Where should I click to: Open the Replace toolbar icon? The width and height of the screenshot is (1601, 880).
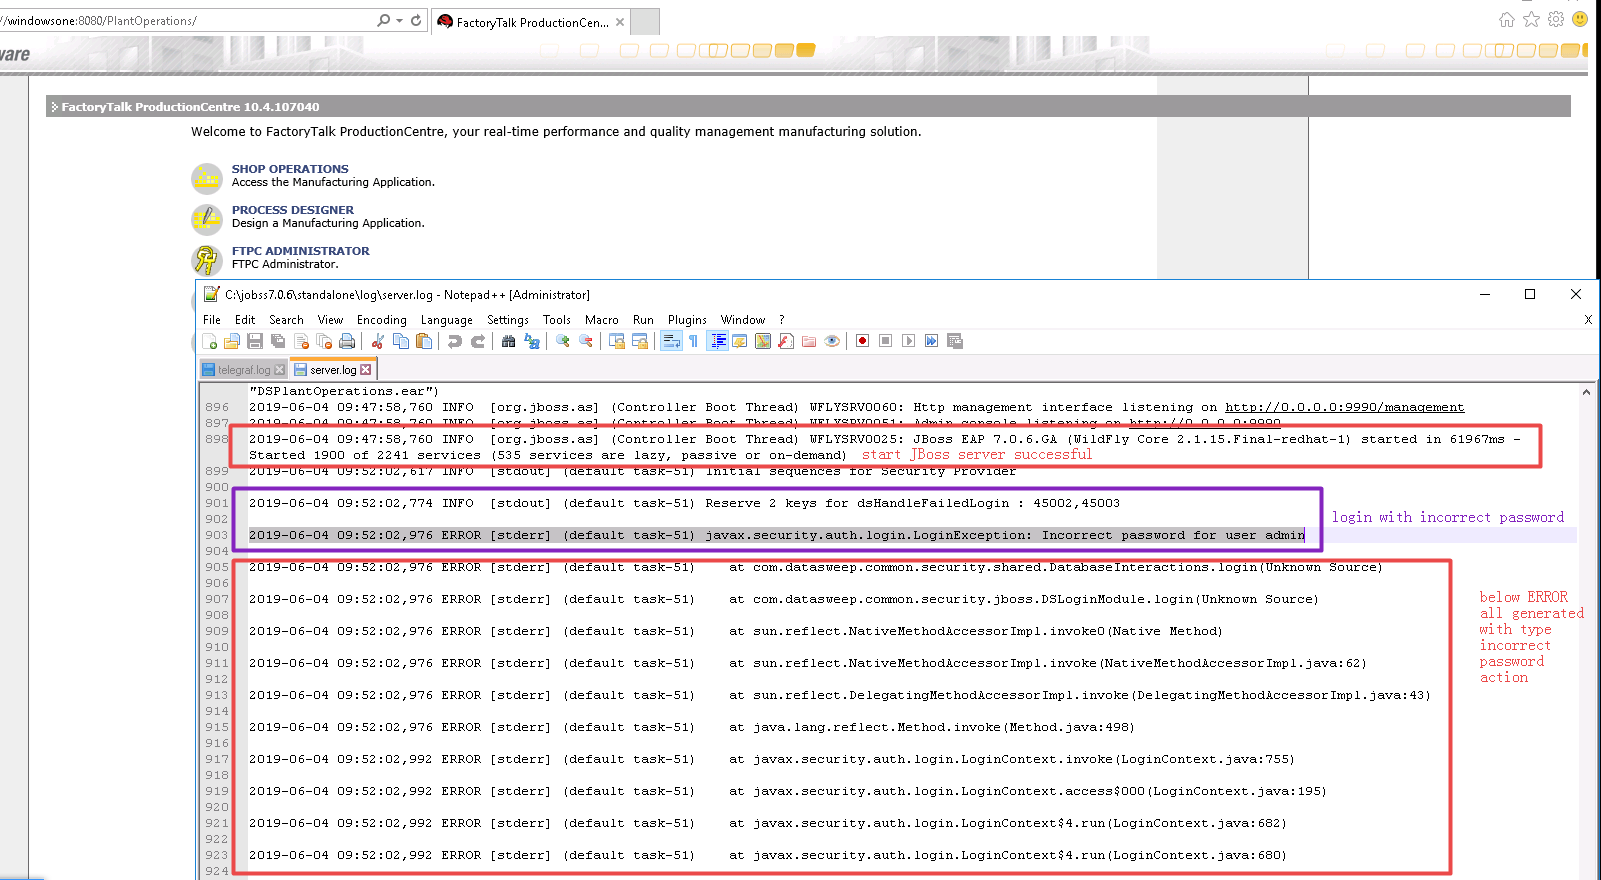pos(532,341)
